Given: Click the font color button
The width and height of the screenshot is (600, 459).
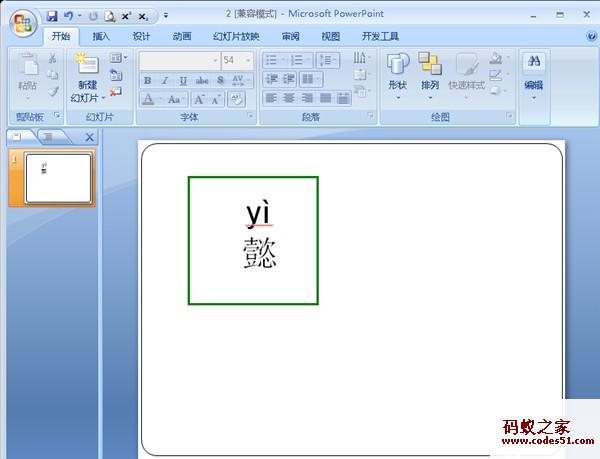Looking at the screenshot, I should (x=149, y=99).
